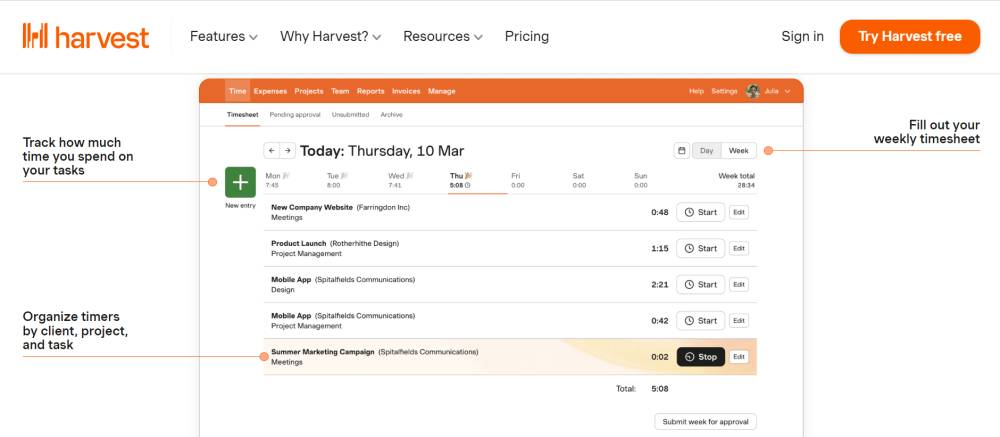Click the Try Harvest free button

(x=909, y=36)
